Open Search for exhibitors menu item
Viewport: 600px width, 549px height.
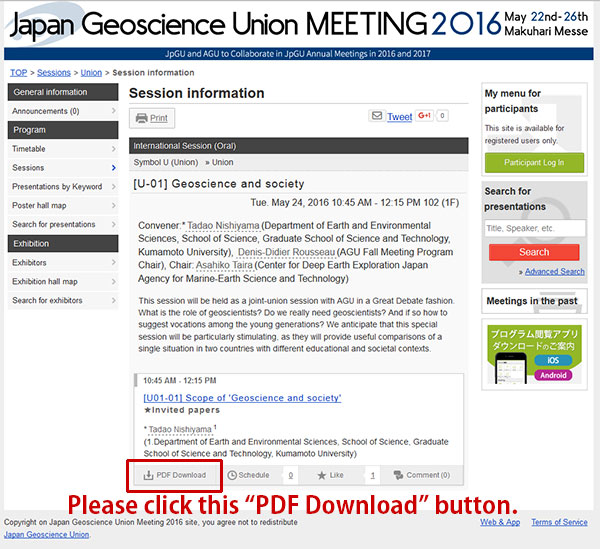63,300
